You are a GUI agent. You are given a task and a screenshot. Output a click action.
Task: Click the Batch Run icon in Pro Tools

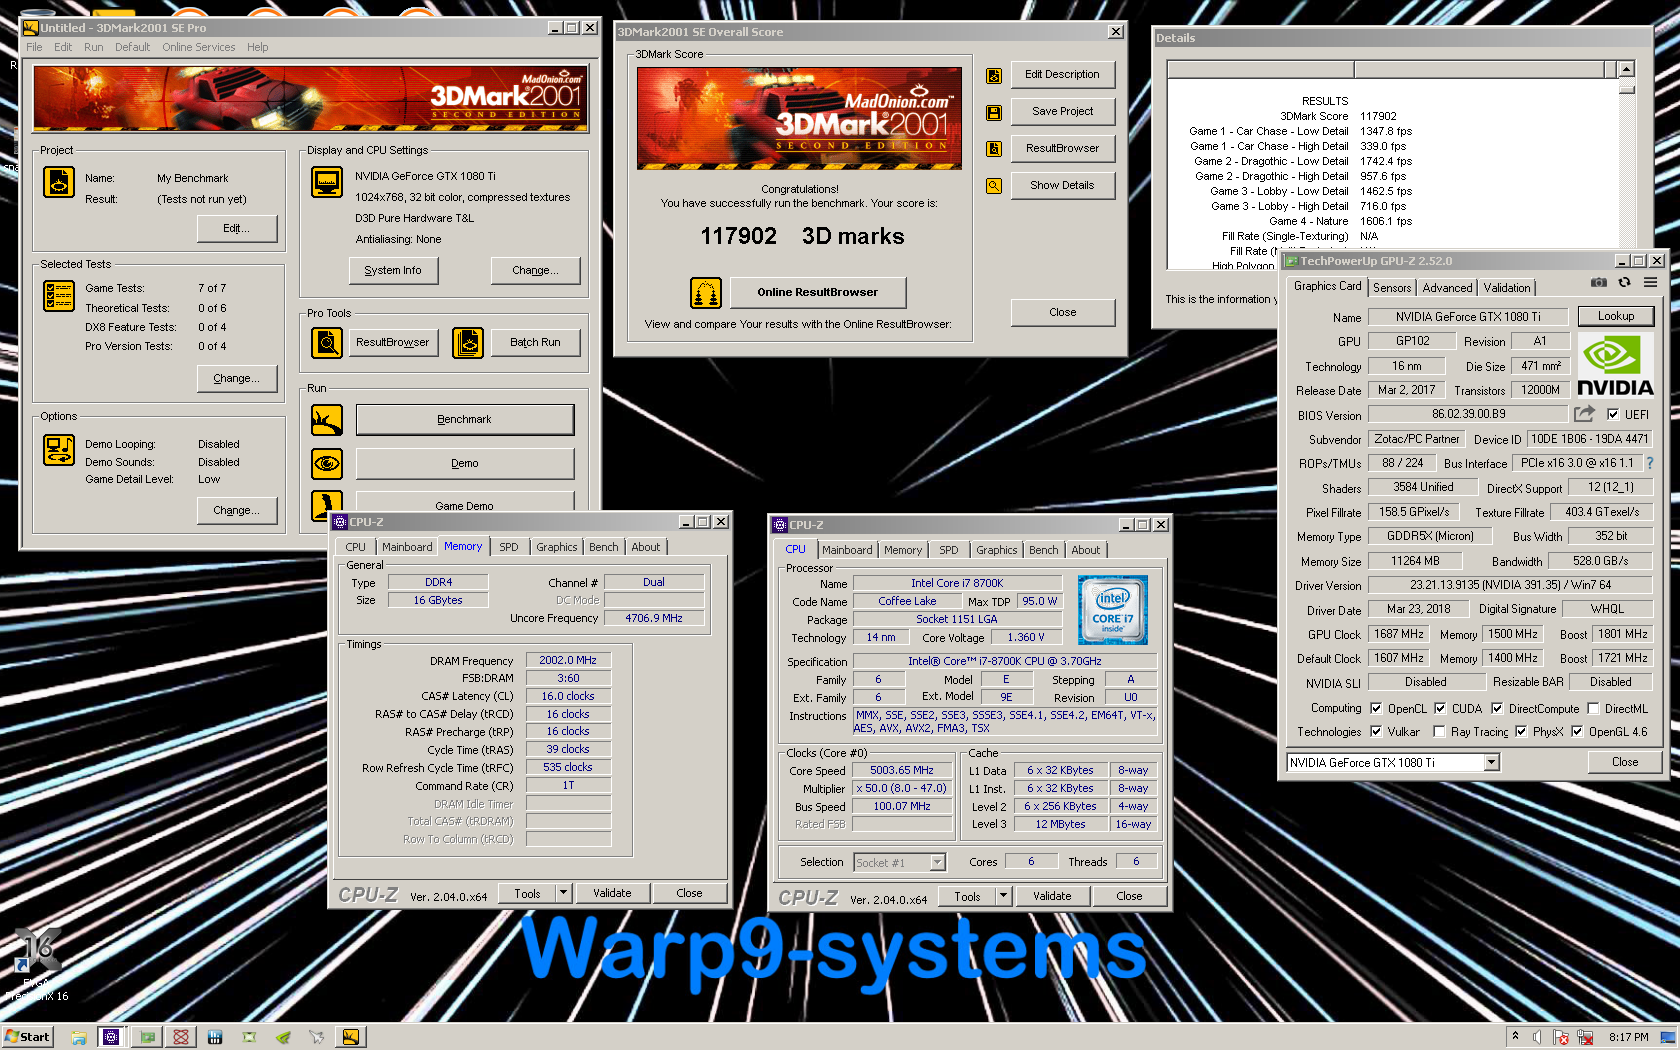(468, 343)
